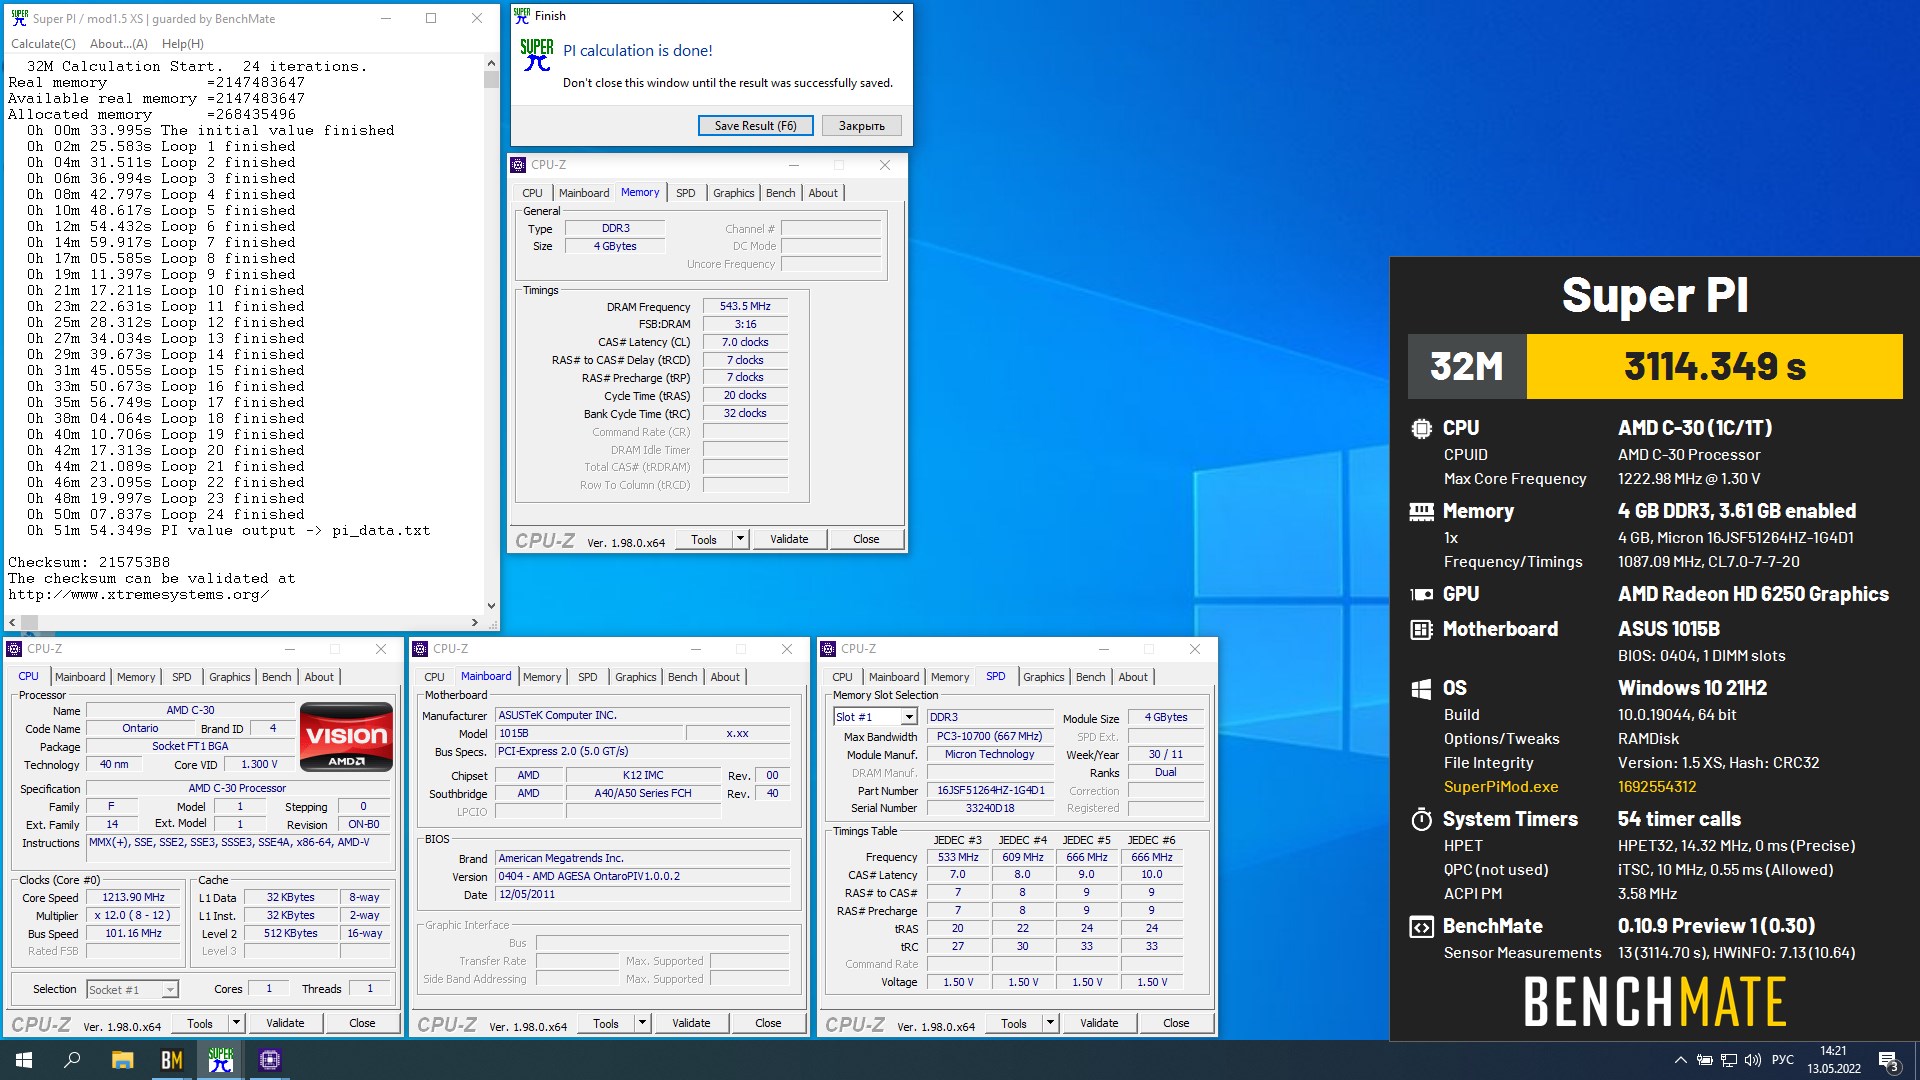
Task: Open taskbar search magnifier
Action: pyautogui.click(x=72, y=1060)
